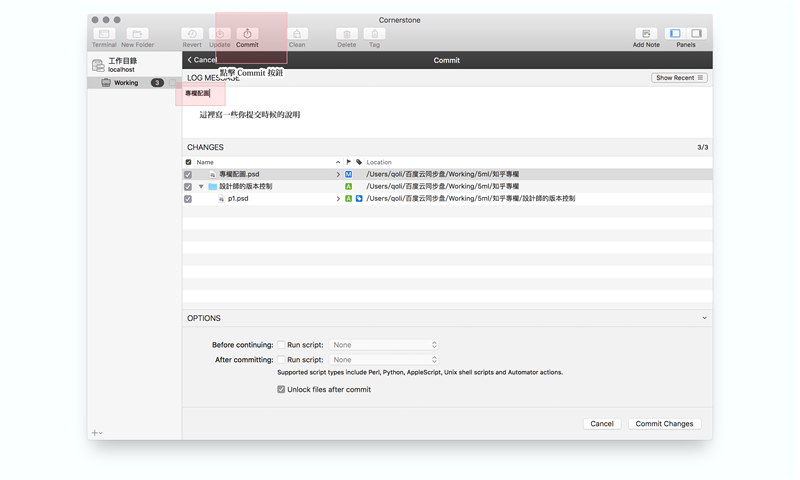This screenshot has height=480, width=800.
Task: Click the Add Note toolbar icon
Action: coord(646,34)
